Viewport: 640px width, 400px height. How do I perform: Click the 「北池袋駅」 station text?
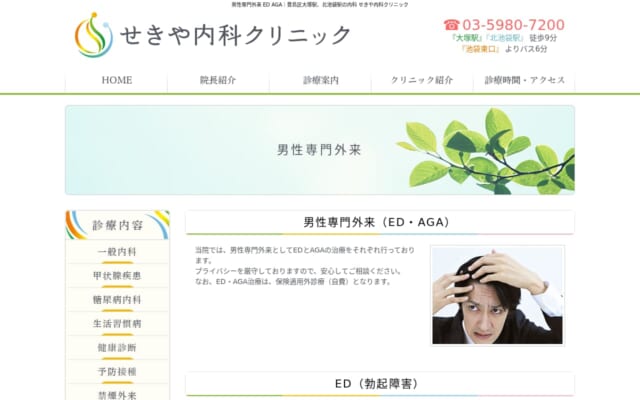point(505,38)
